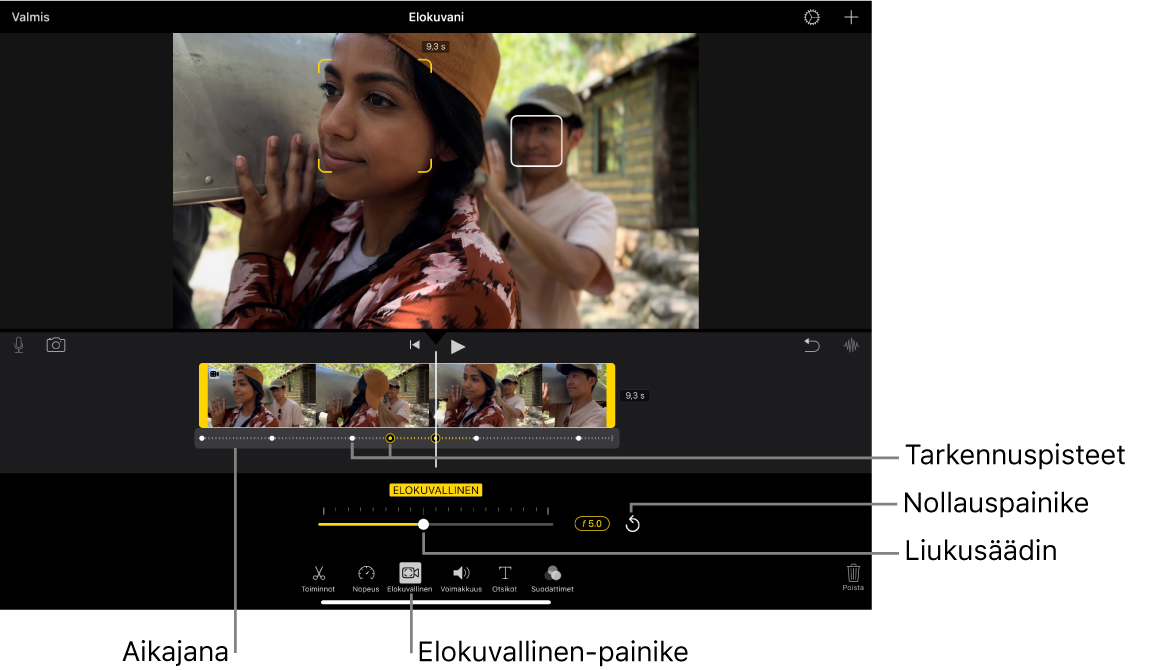
Task: Toggle the Elokuvallinen cinematic button
Action: click(x=410, y=578)
